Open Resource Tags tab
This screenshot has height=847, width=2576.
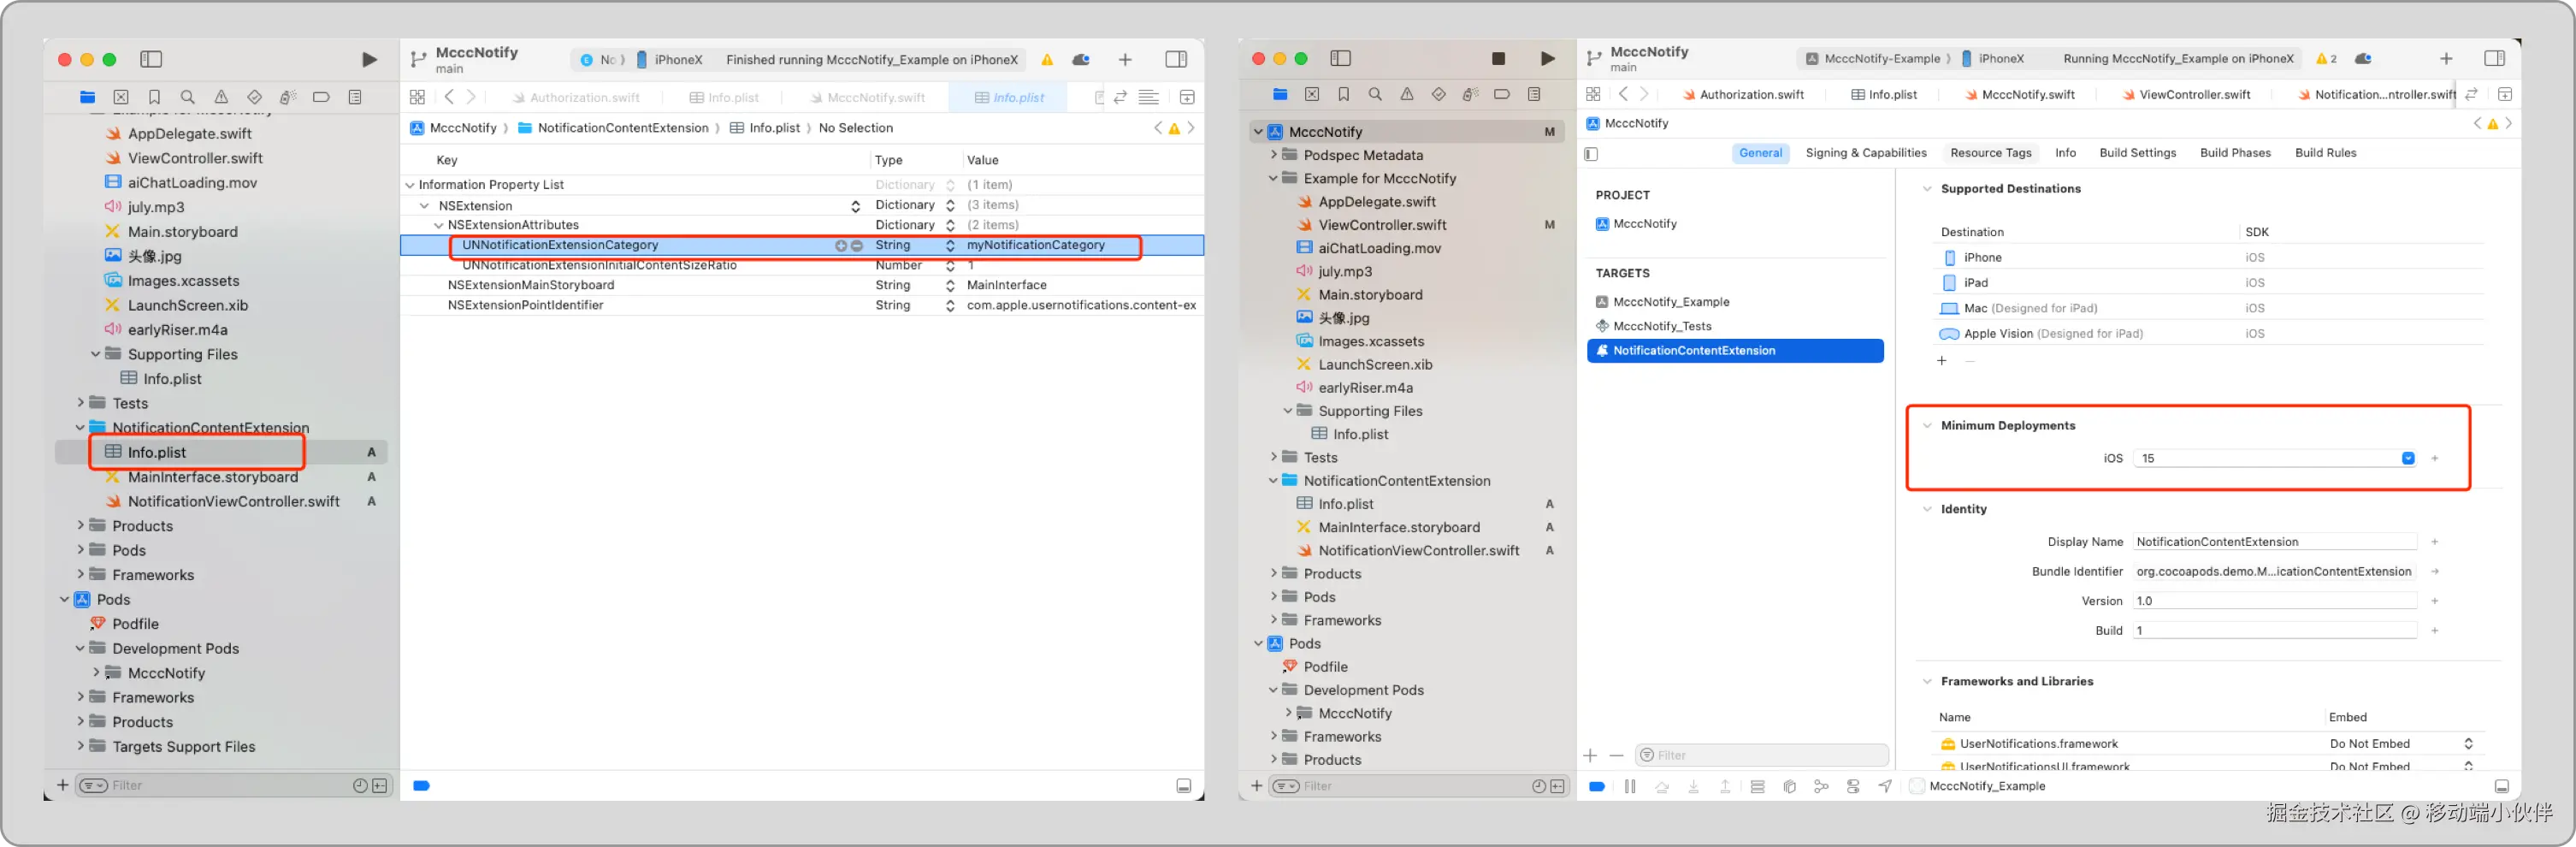tap(1990, 153)
